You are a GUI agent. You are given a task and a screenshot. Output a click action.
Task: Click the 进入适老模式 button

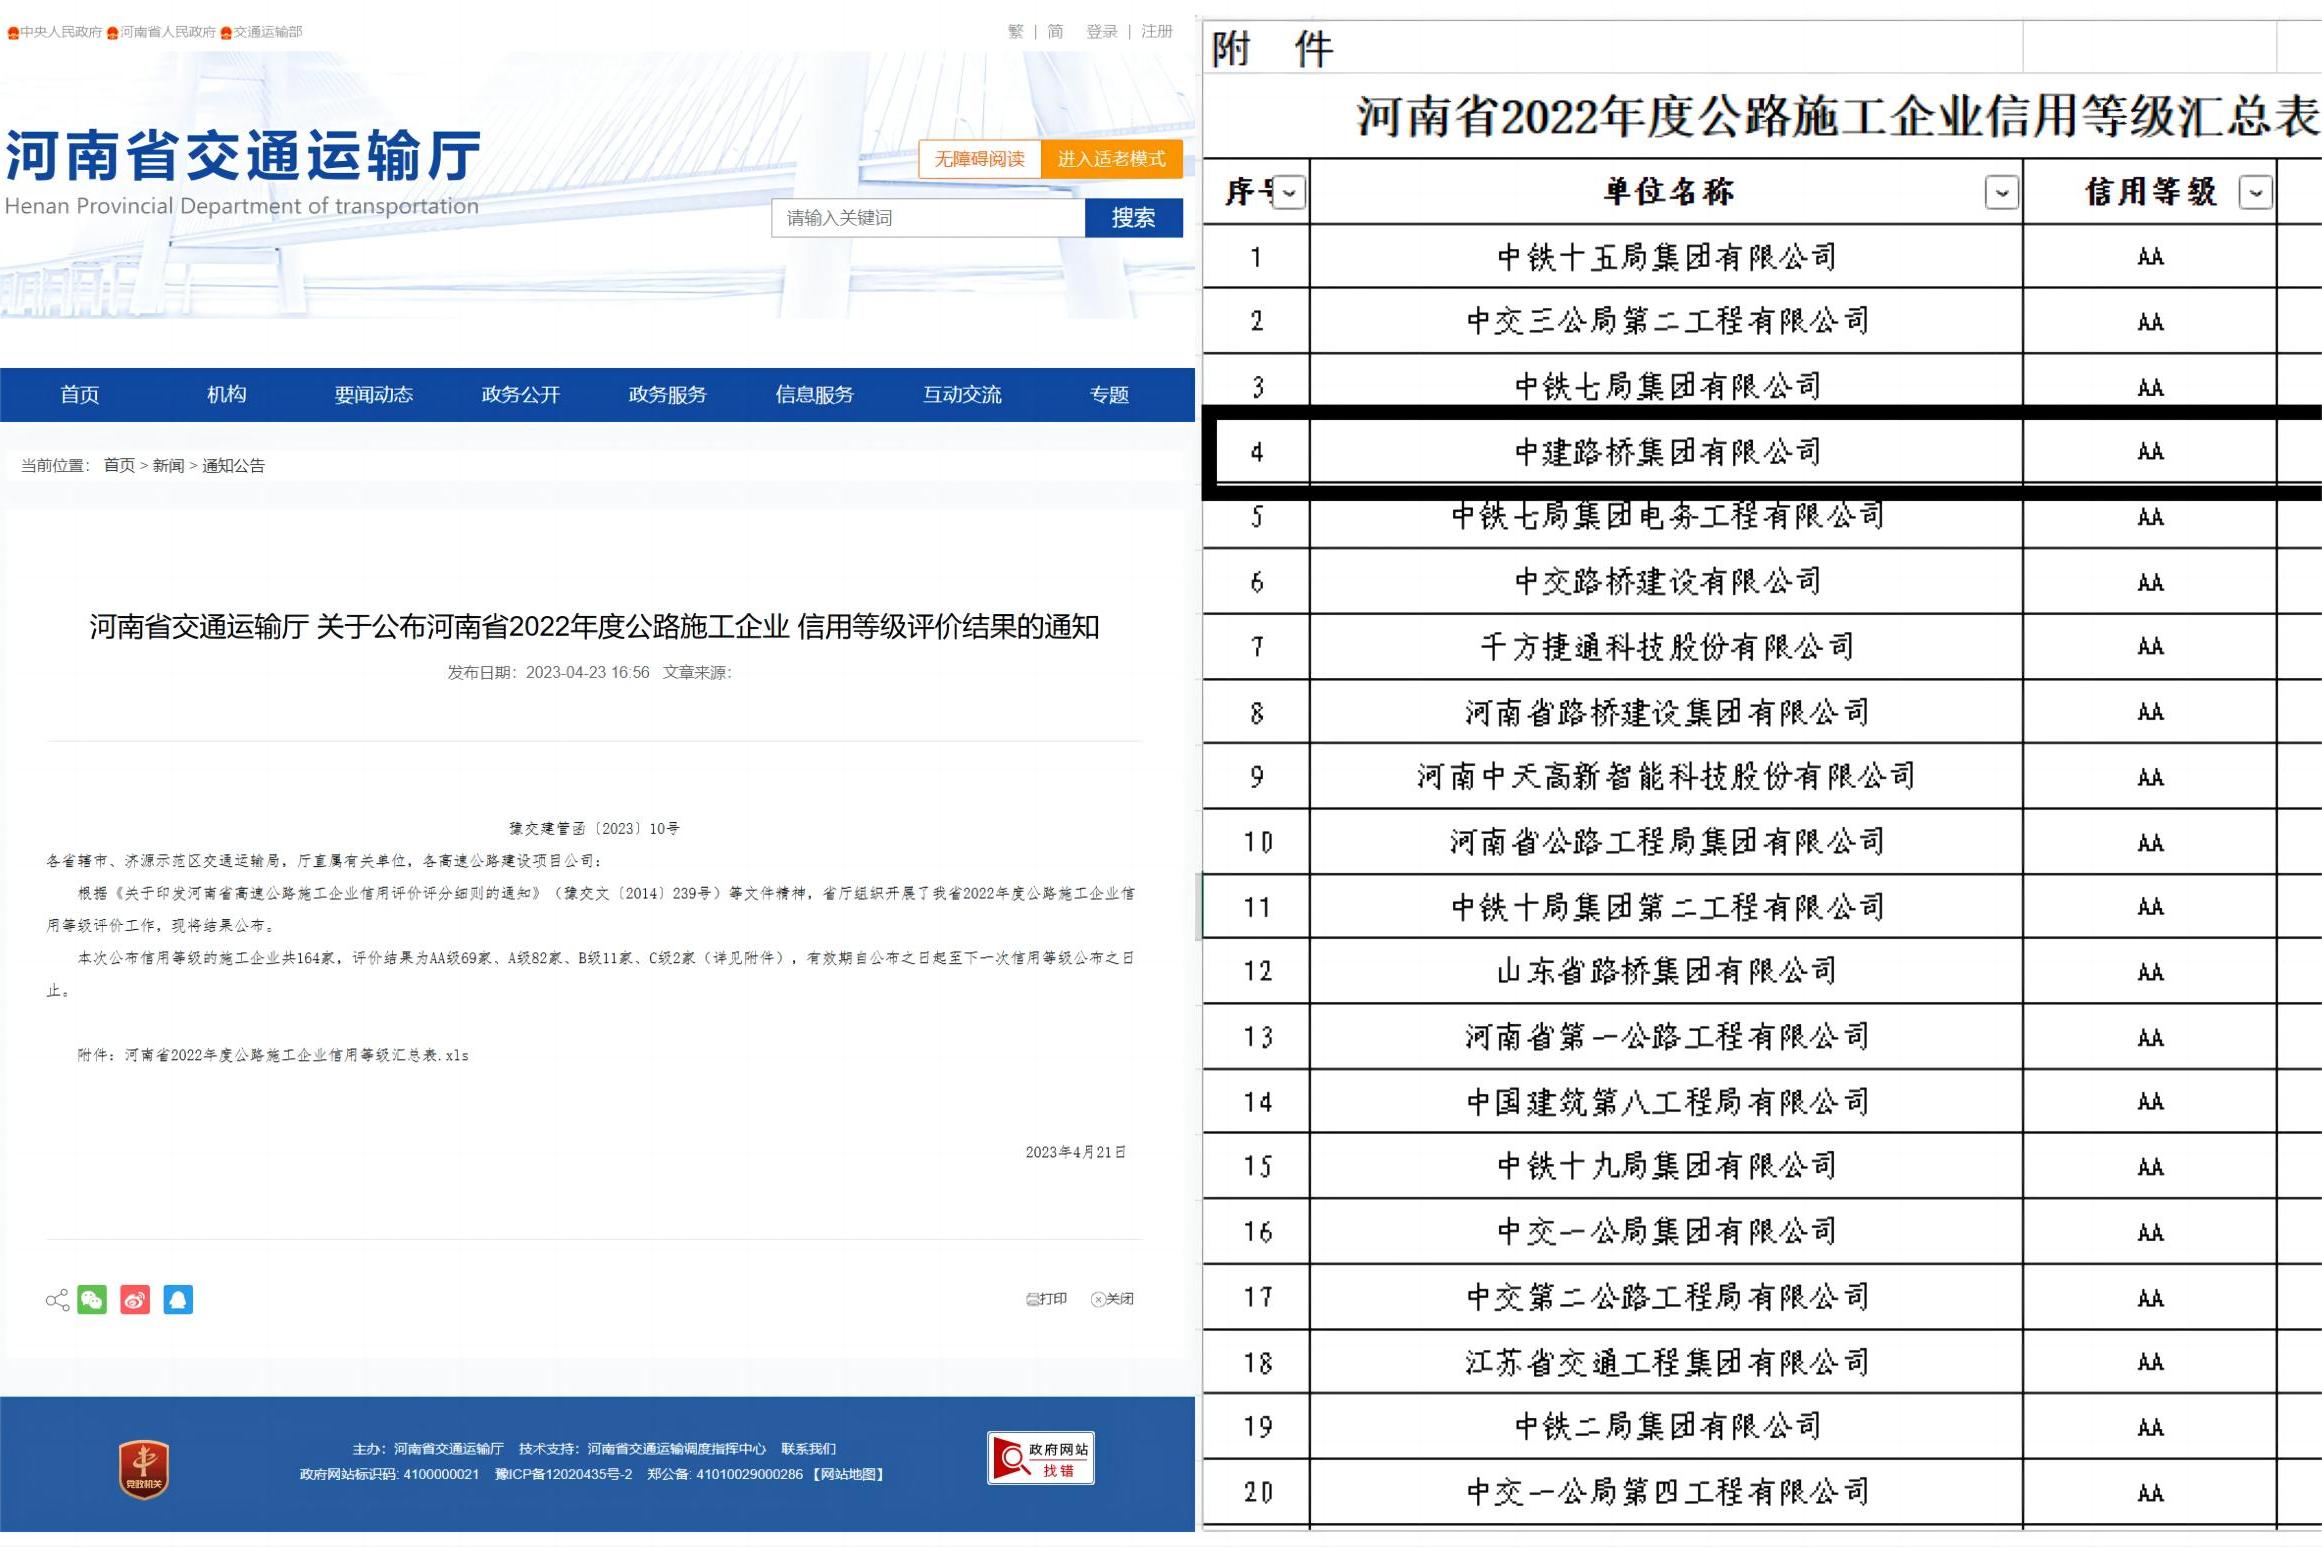tap(1112, 159)
